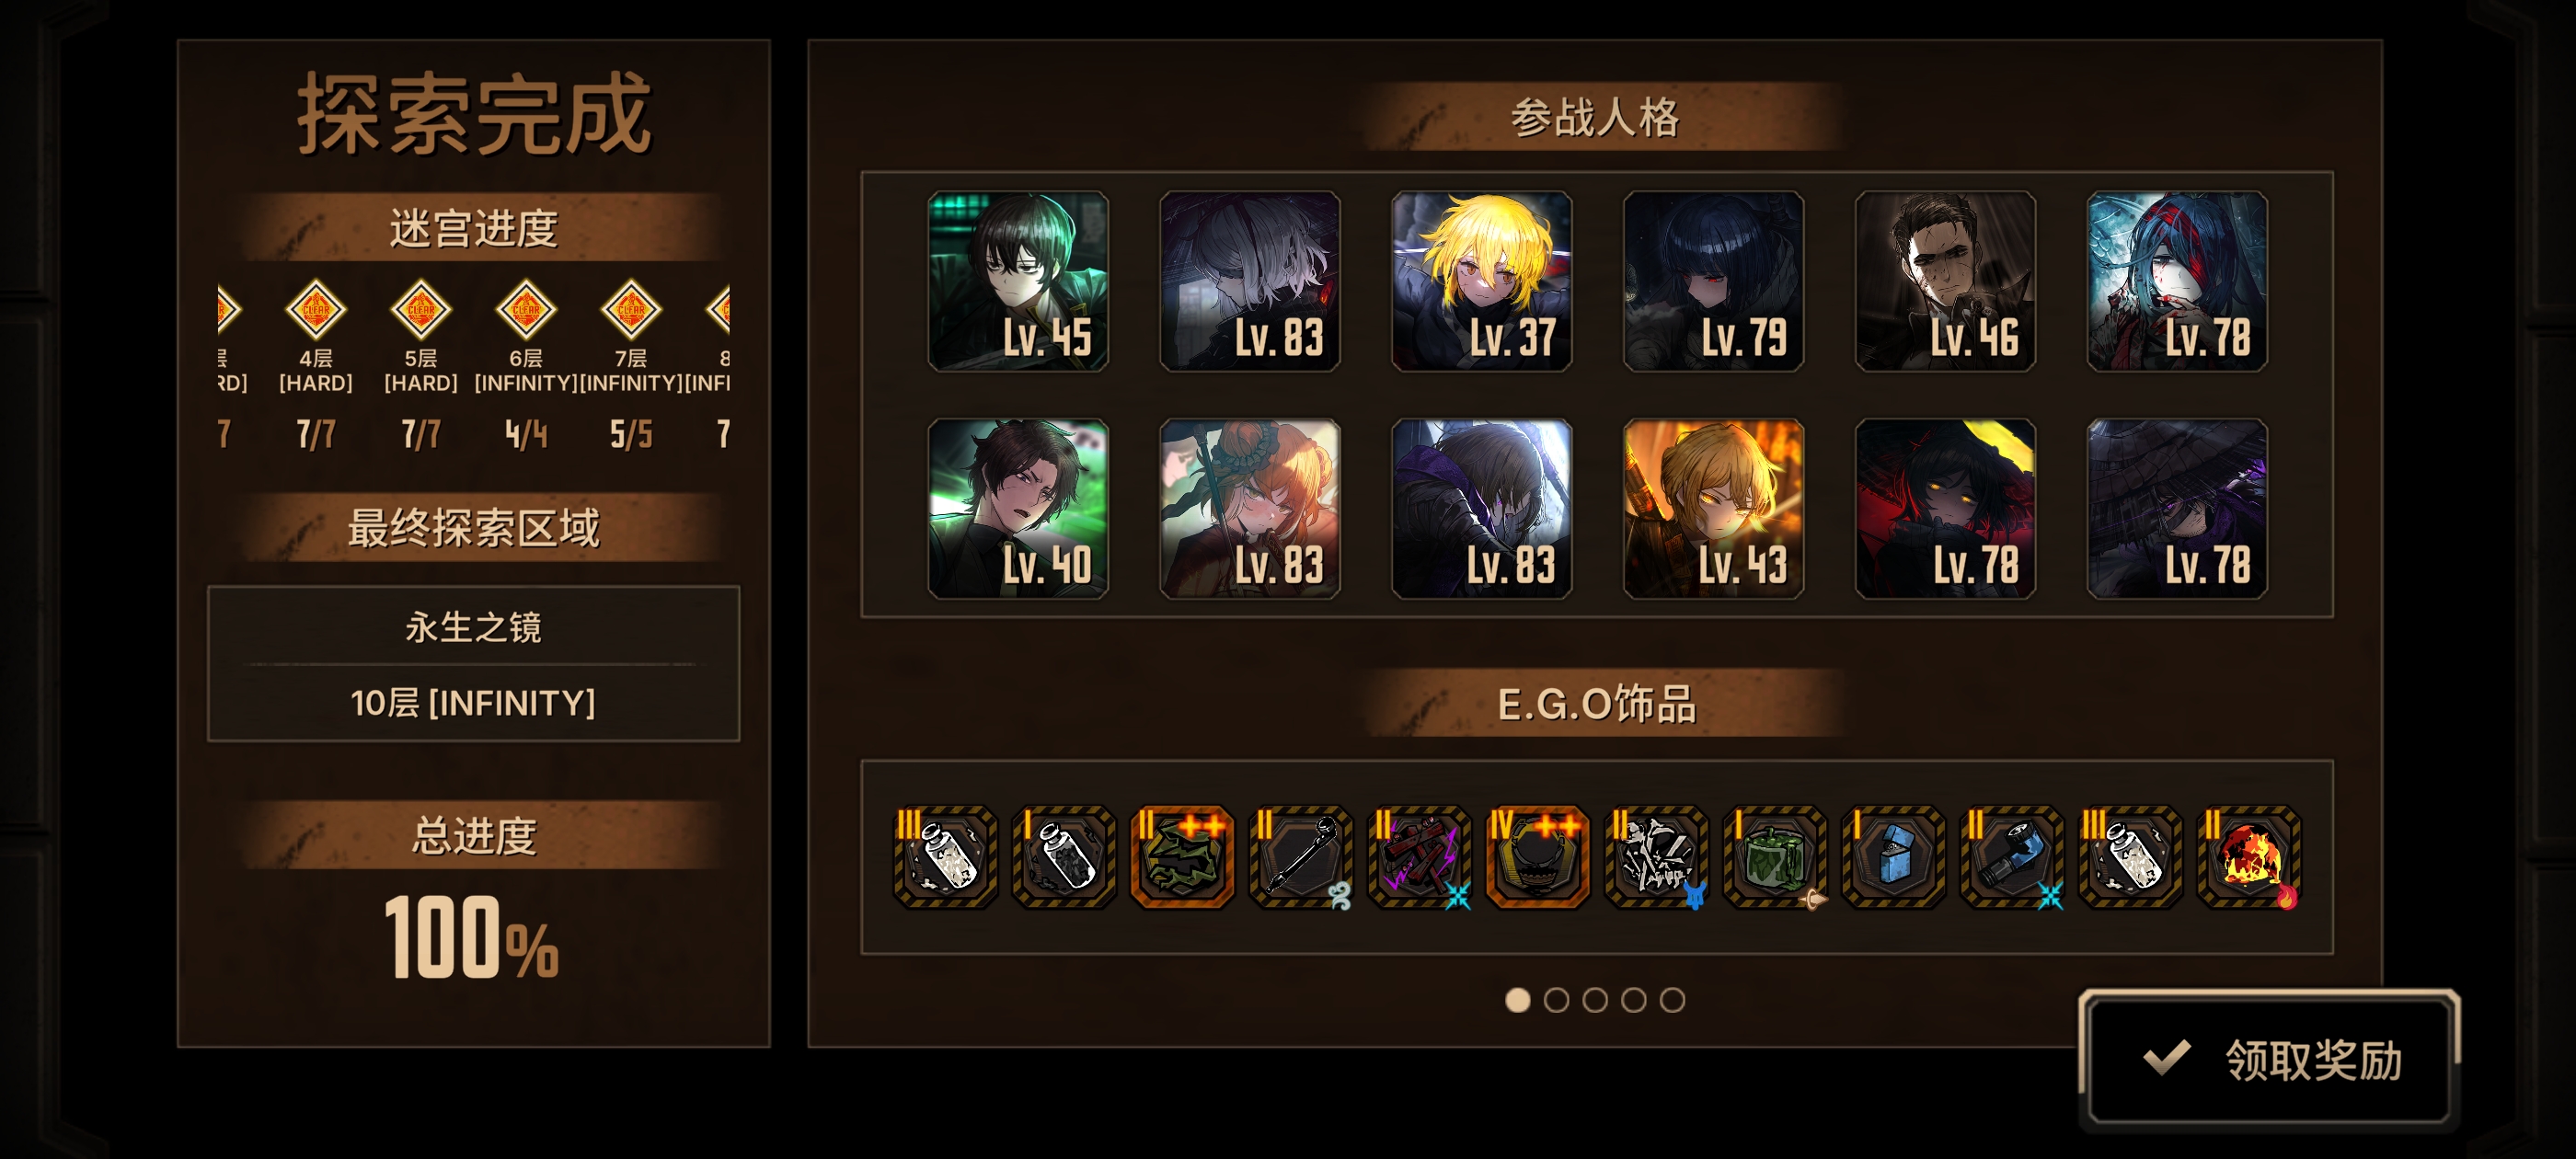Open the tier IV upgraded E.G.O gift
Viewport: 2576px width, 1159px height.
(x=1538, y=857)
